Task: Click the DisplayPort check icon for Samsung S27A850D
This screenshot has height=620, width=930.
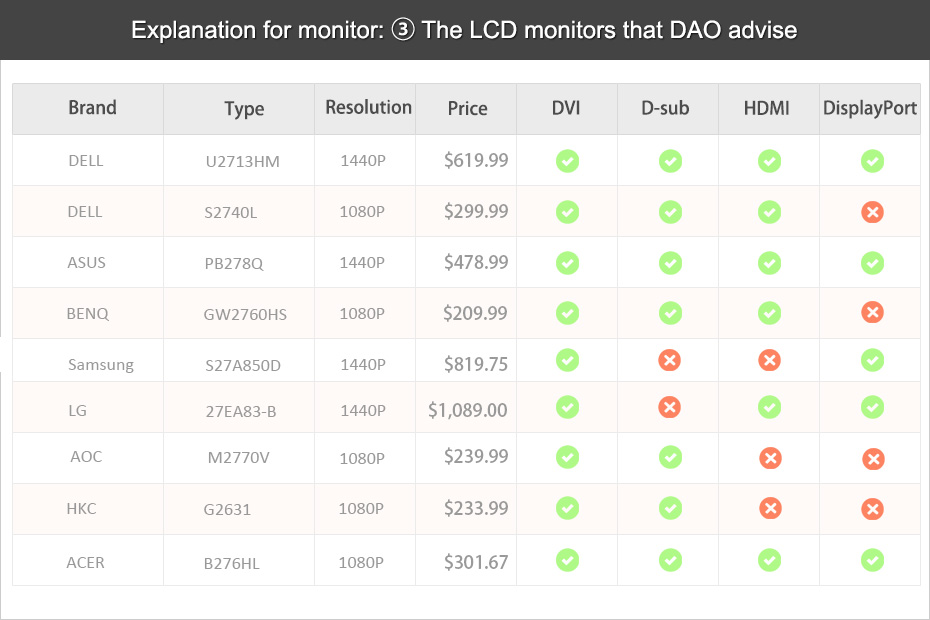Action: (872, 360)
